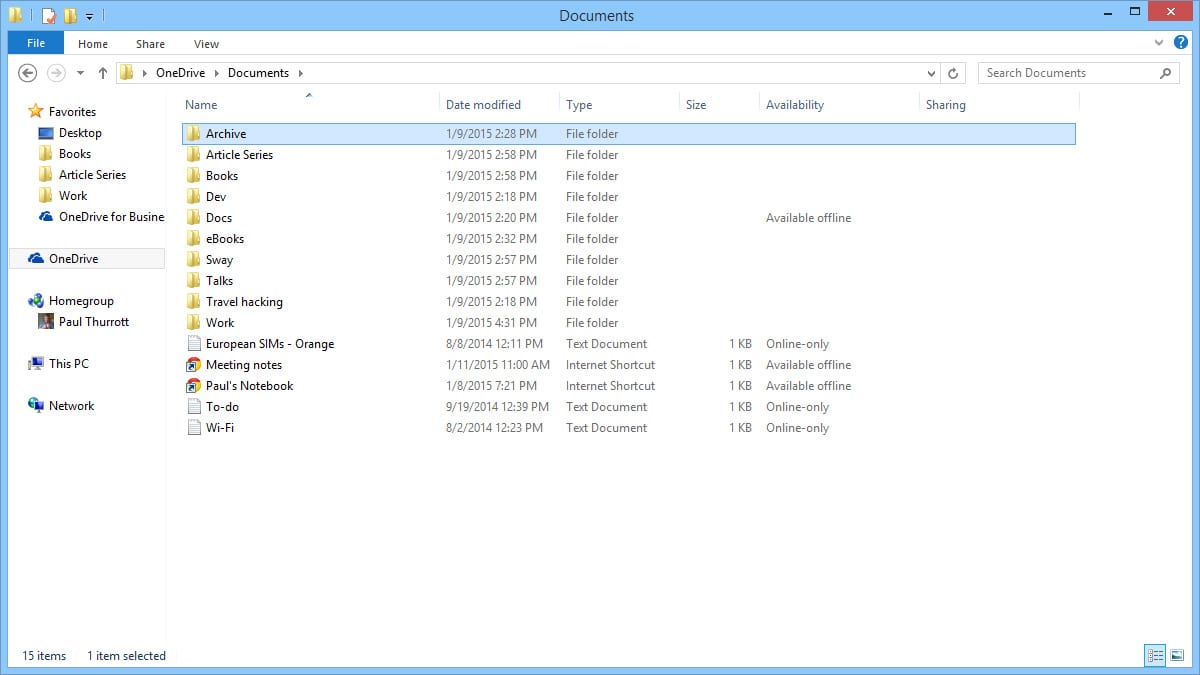This screenshot has height=675, width=1200.
Task: Switch to the View ribbon tab
Action: tap(206, 44)
